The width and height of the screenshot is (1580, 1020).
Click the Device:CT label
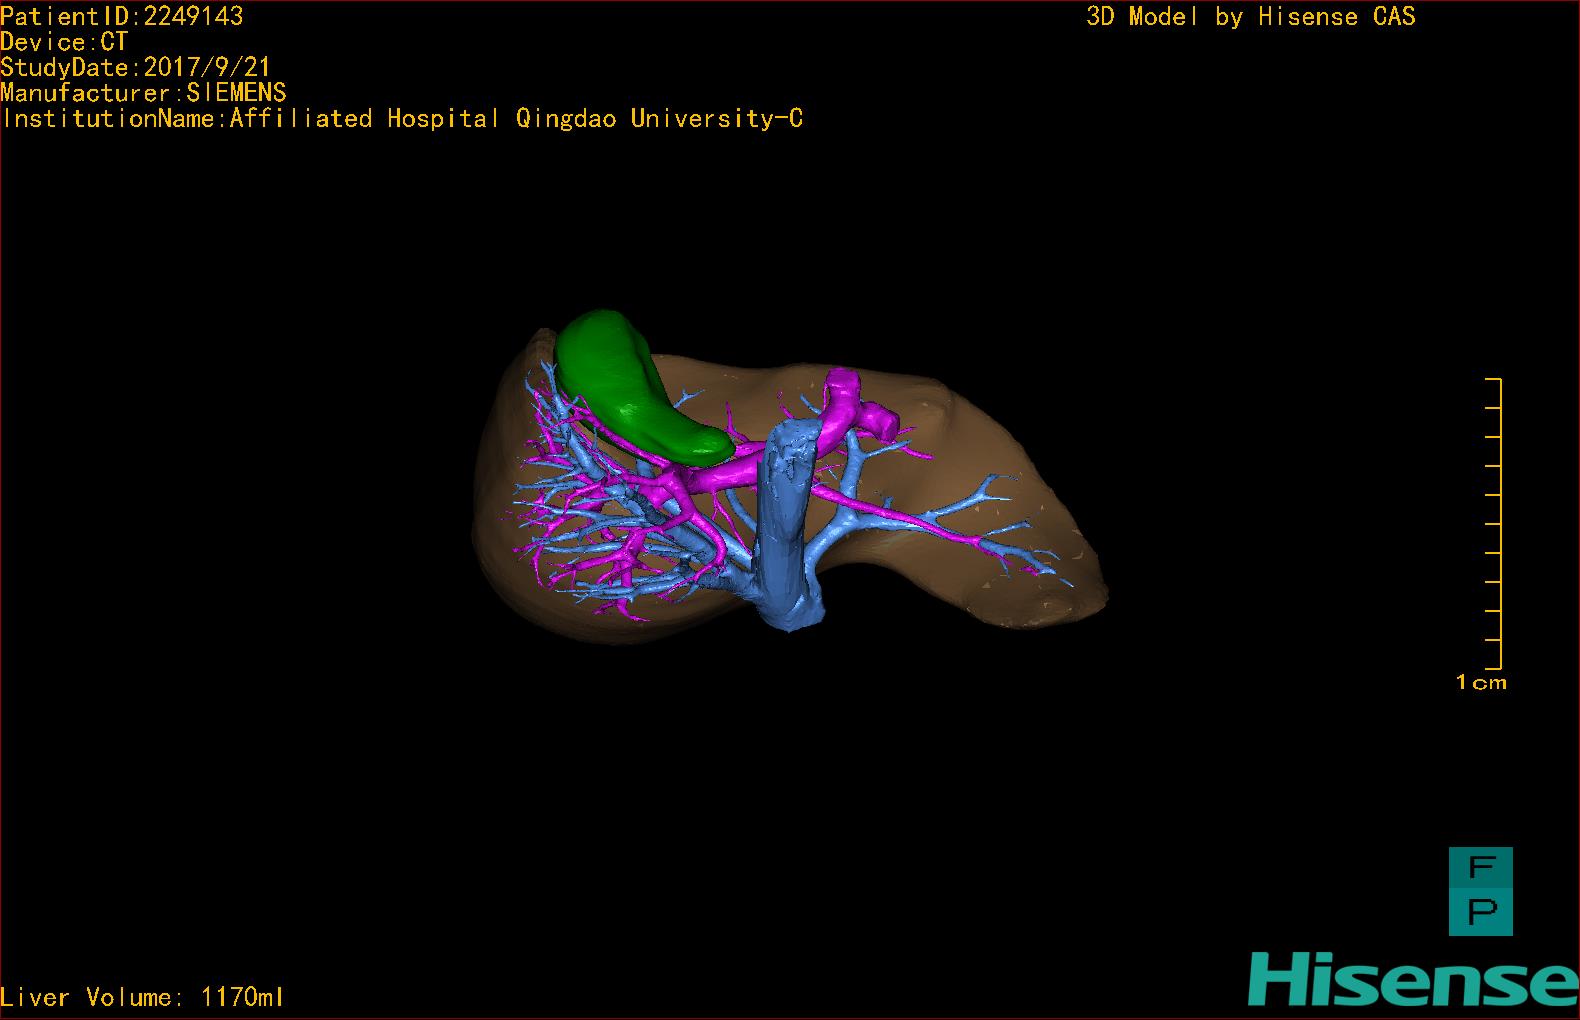point(64,42)
